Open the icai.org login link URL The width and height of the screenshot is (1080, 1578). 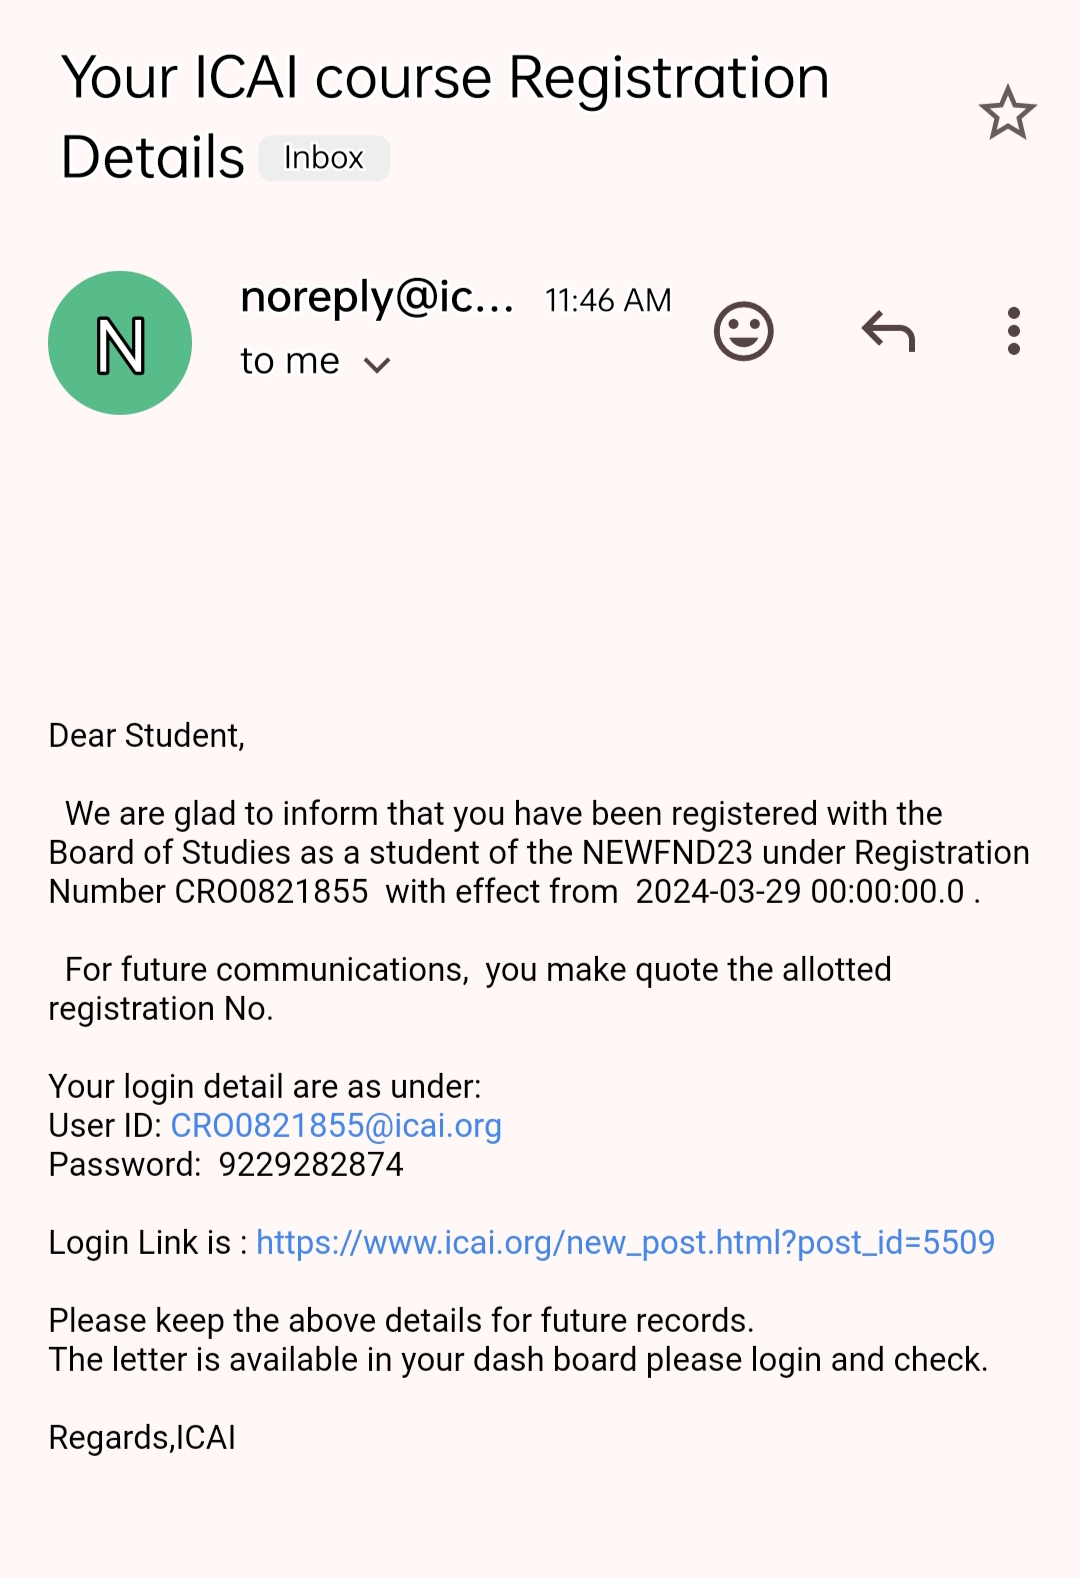(625, 1243)
